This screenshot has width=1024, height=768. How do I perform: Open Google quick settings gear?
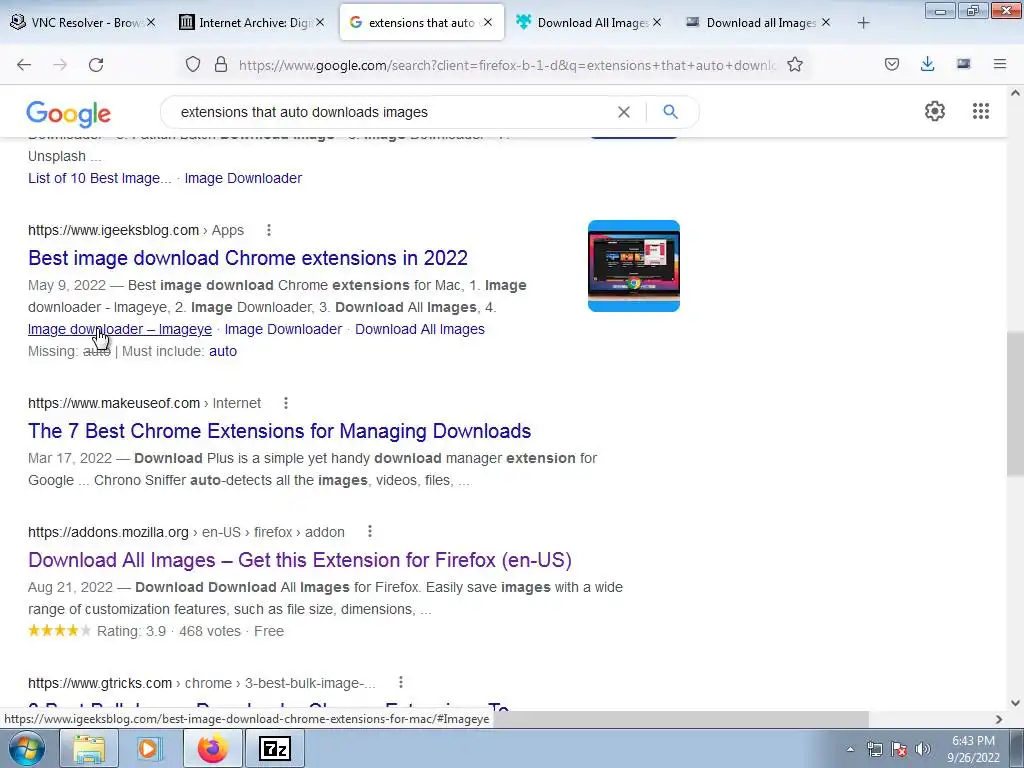coord(935,111)
